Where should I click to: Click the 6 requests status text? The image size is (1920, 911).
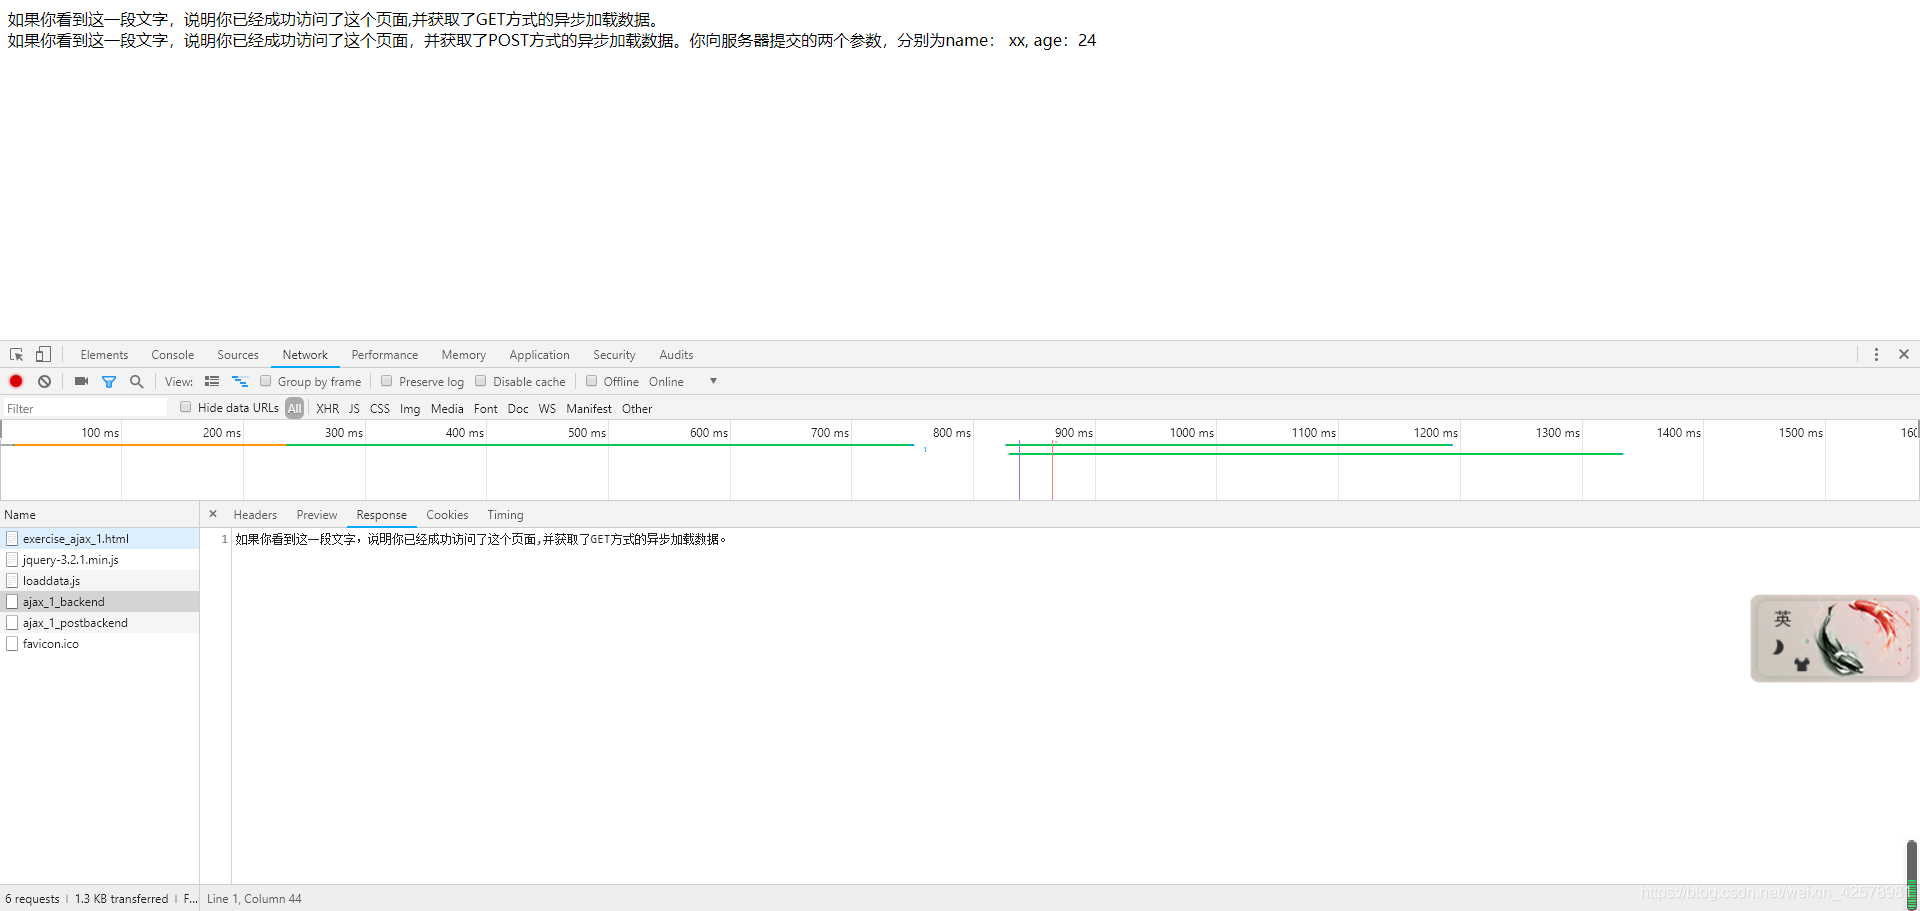point(32,899)
